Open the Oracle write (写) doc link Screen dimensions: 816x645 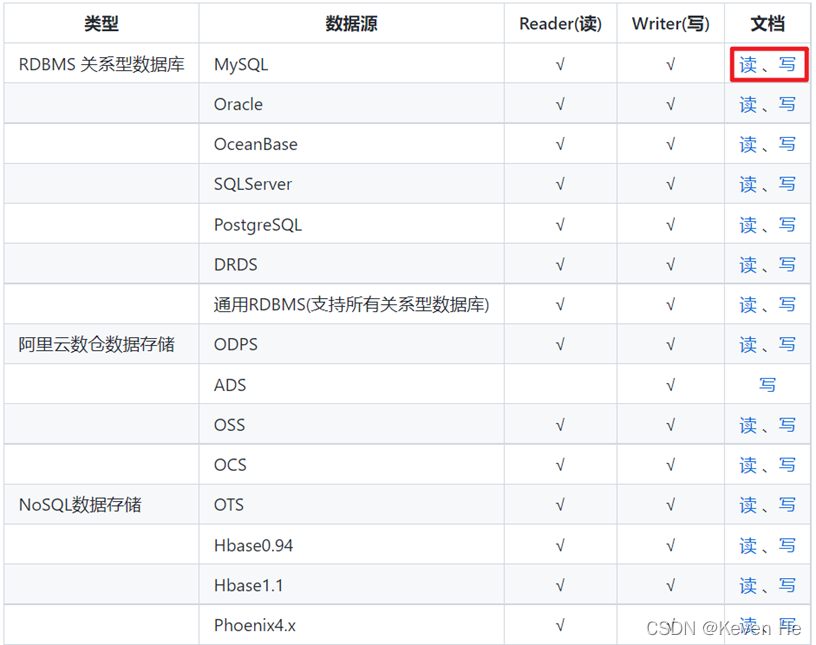787,105
